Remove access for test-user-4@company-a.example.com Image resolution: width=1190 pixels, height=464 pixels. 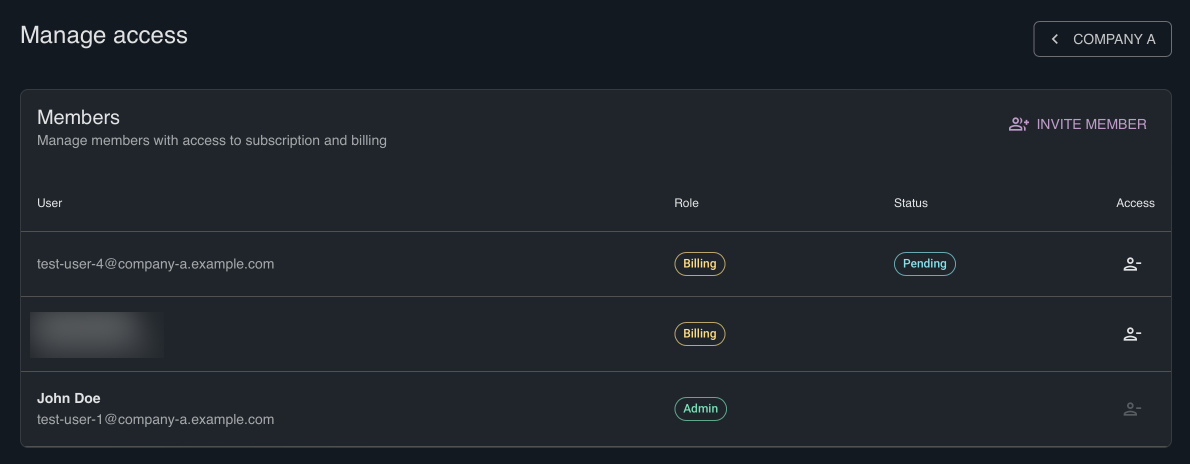[1132, 264]
